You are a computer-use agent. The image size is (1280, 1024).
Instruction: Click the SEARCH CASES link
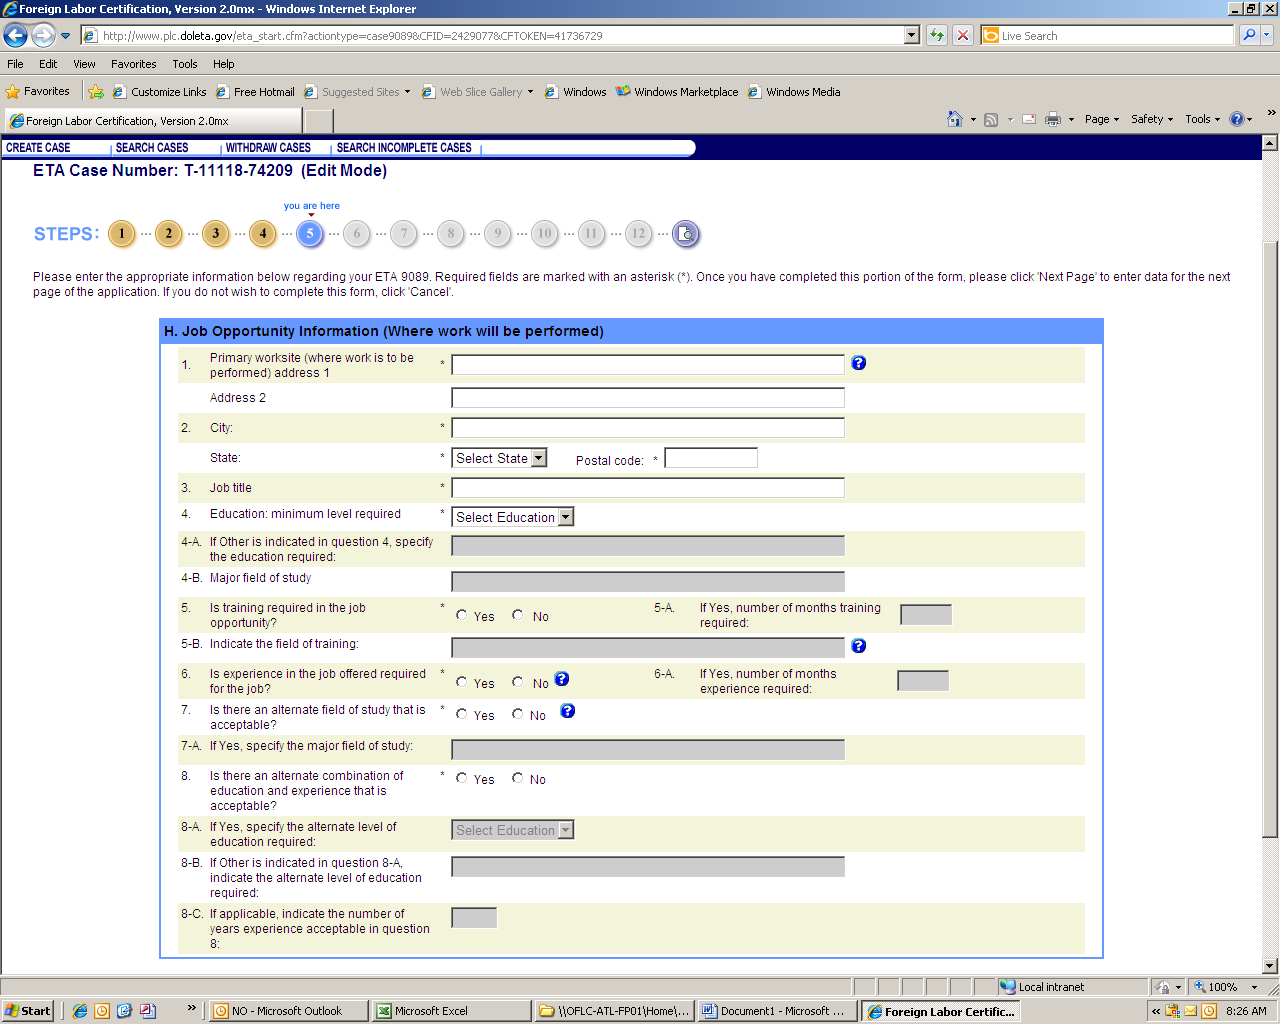tap(152, 148)
